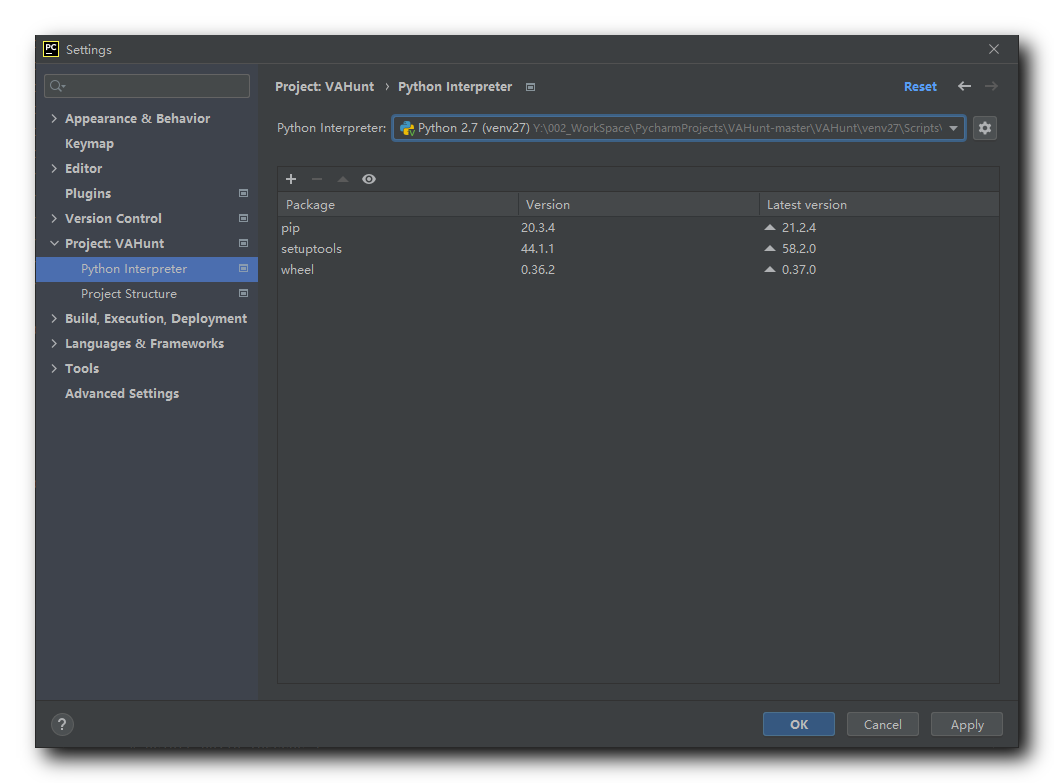
Task: Click setuptools version 44.1.1 cell
Action: [537, 248]
